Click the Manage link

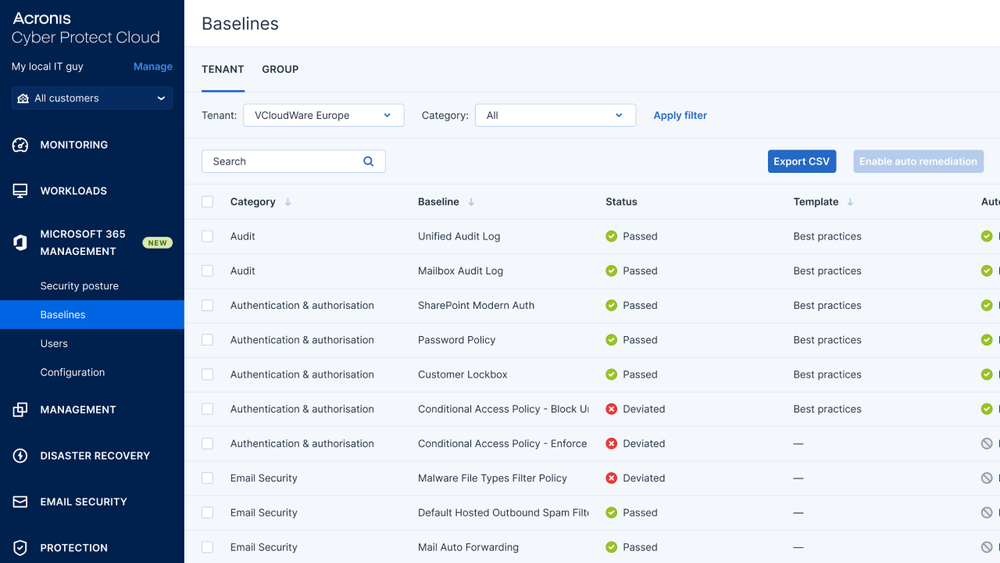152,66
